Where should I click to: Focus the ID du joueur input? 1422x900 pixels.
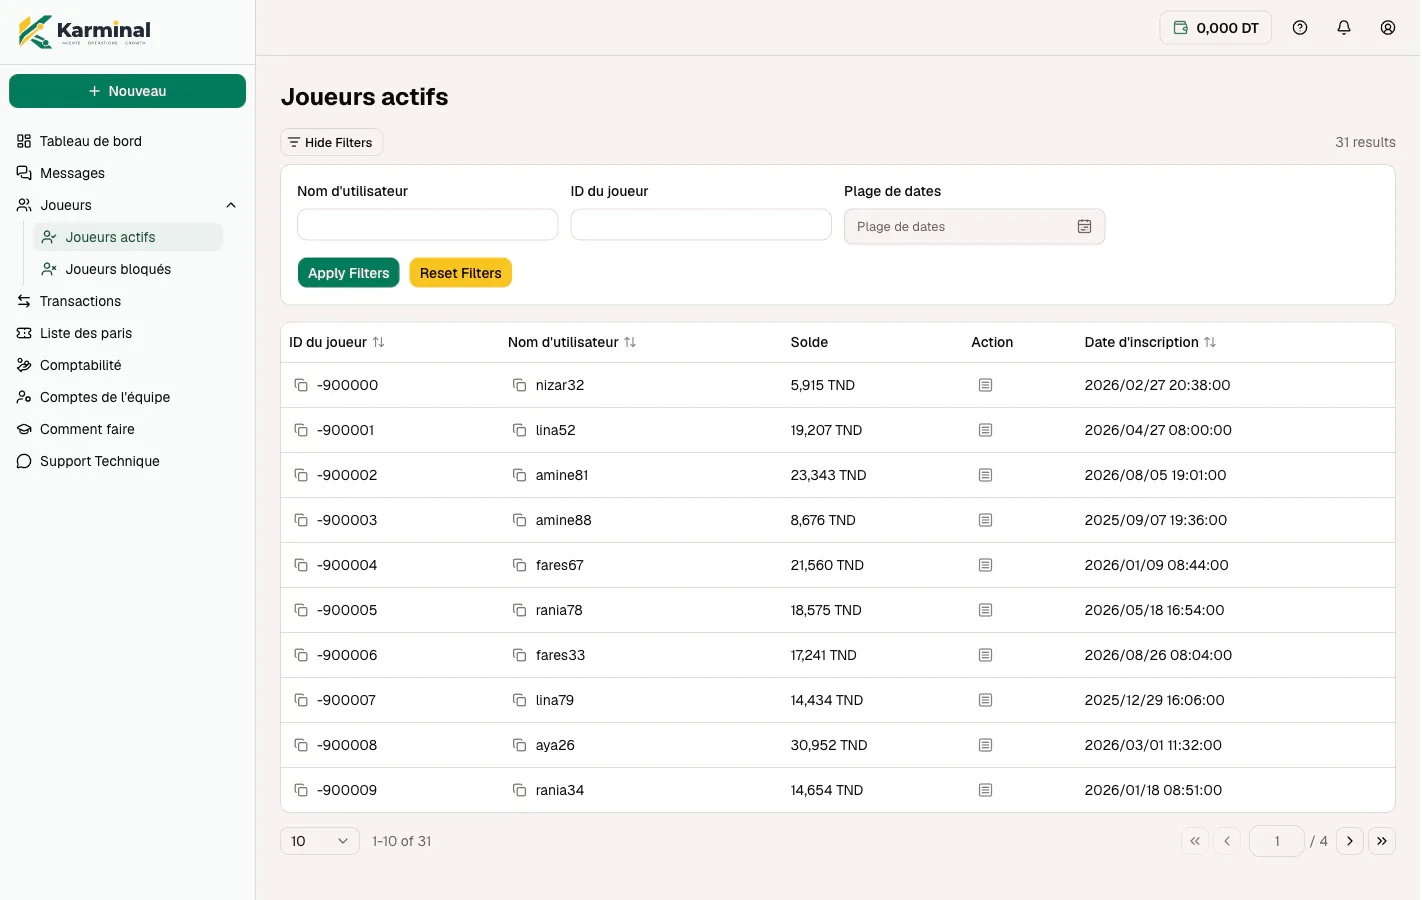click(x=701, y=225)
